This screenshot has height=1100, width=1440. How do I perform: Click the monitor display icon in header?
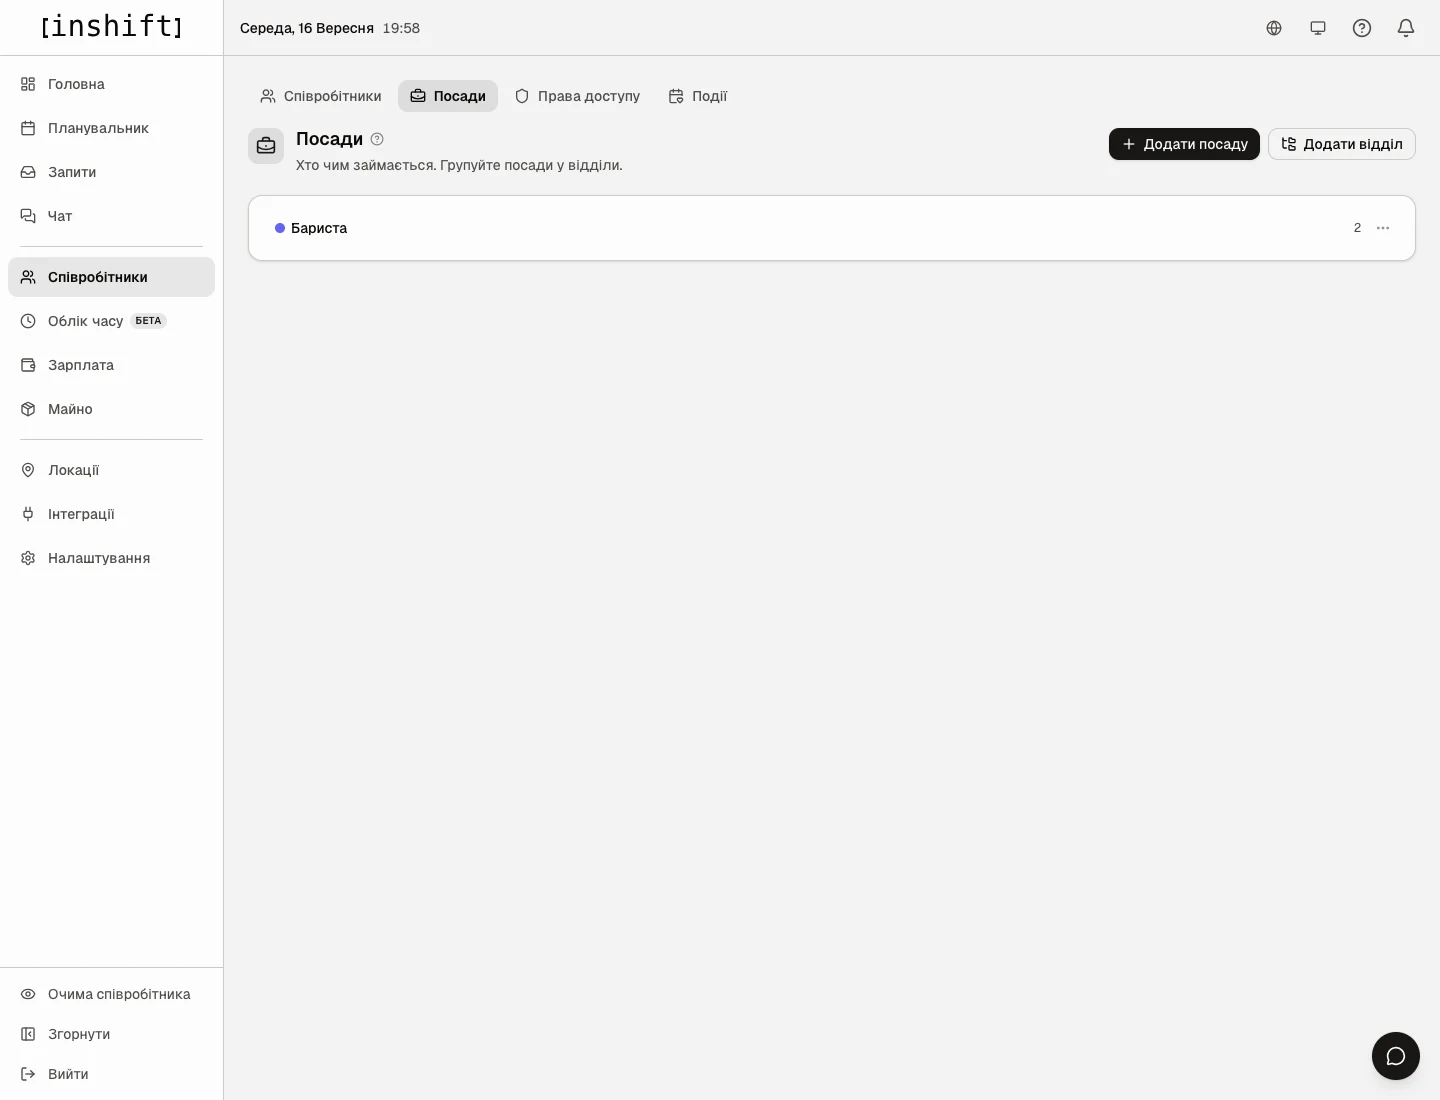point(1318,28)
